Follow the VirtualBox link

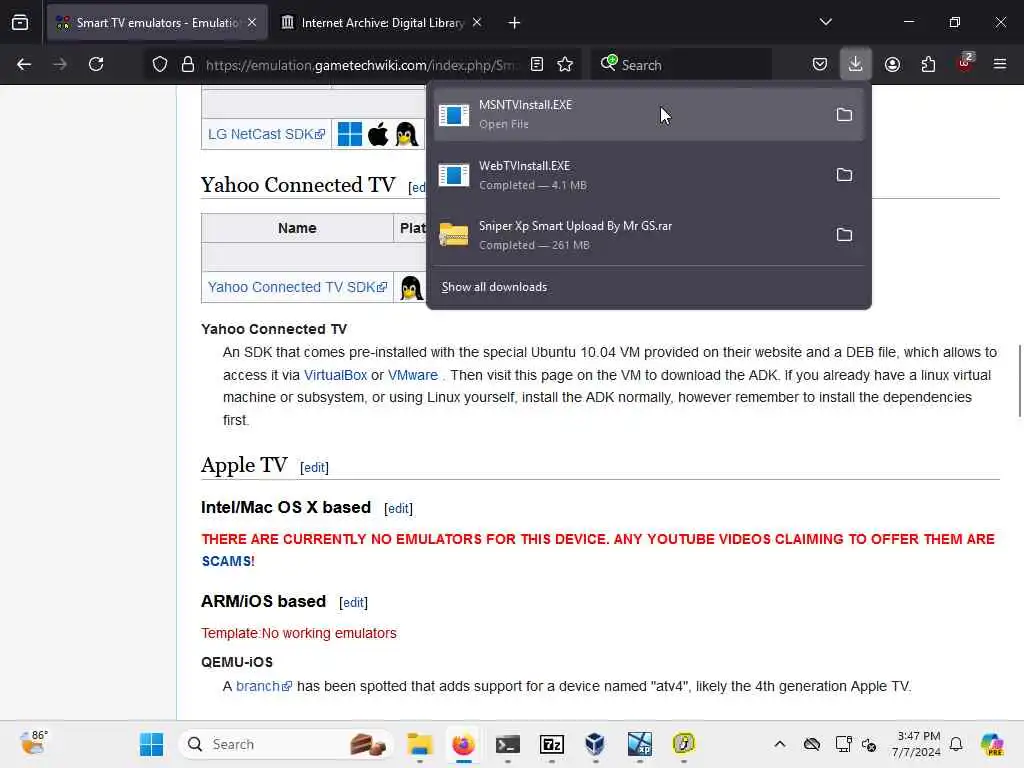[x=335, y=376]
